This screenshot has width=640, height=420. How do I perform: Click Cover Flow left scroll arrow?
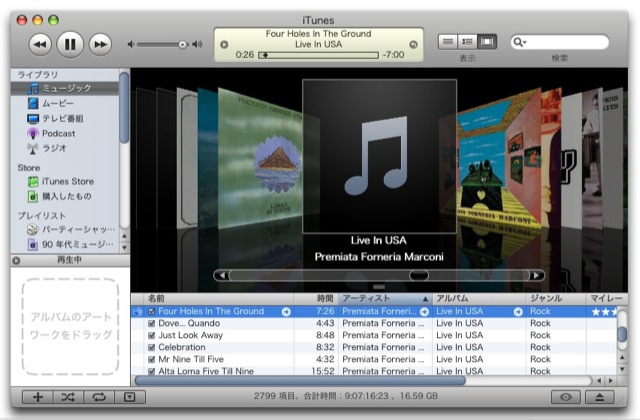222,276
